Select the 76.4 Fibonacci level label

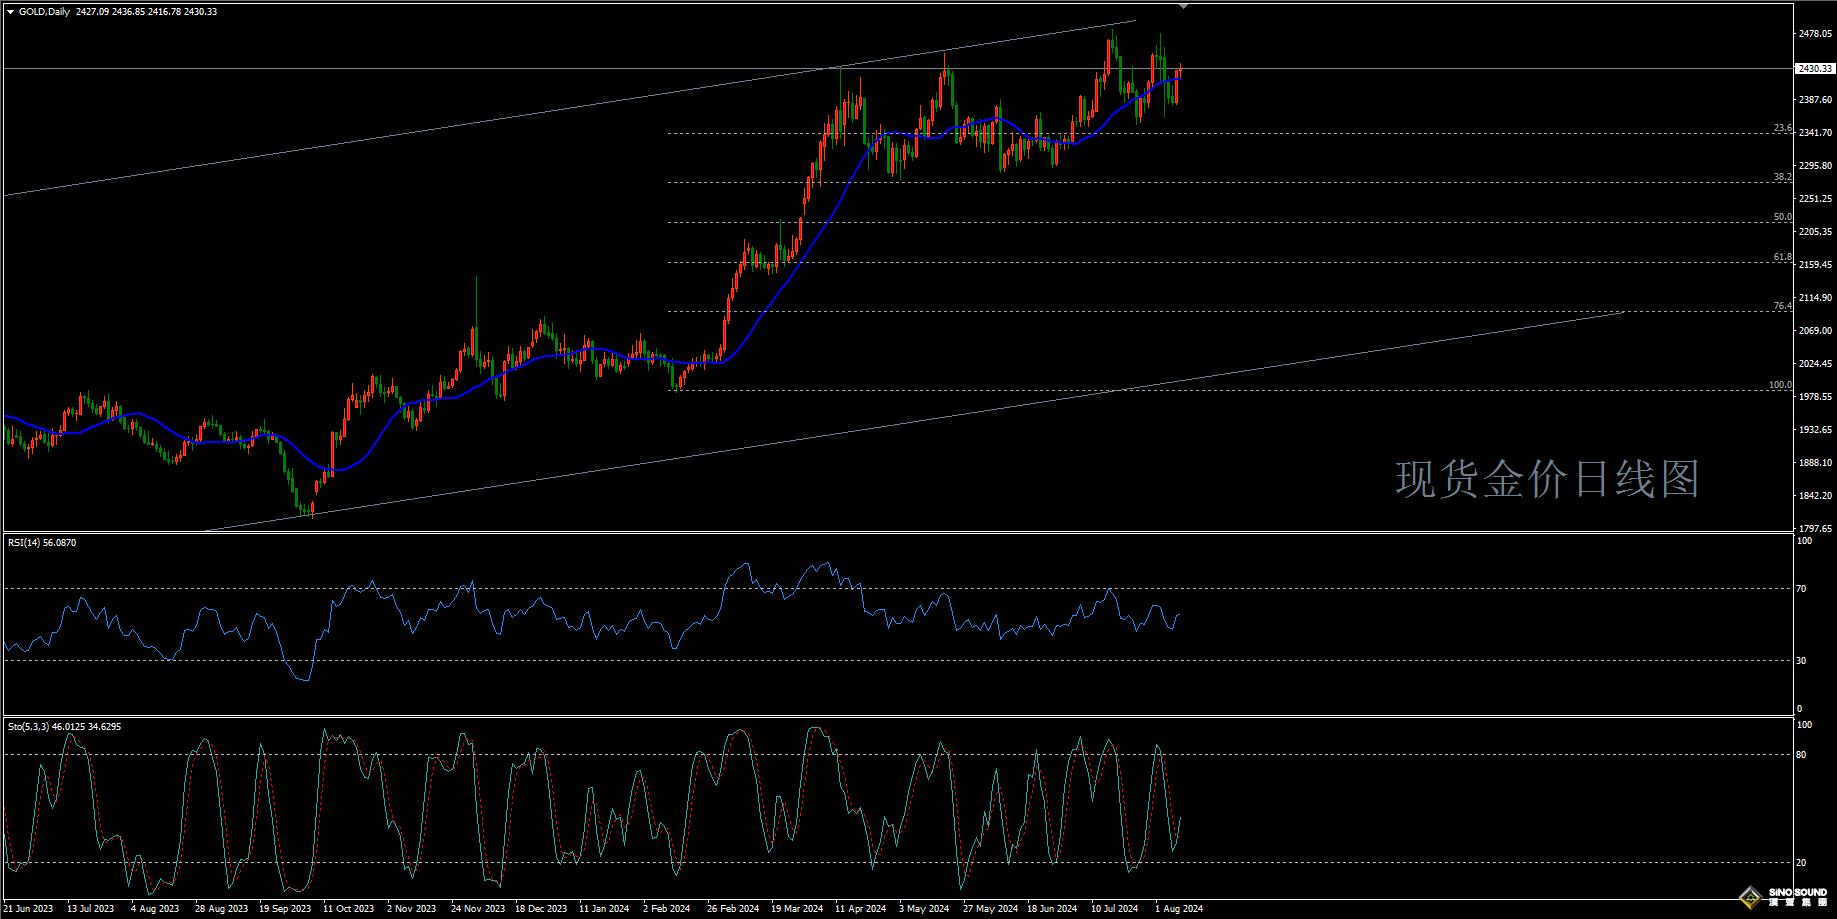1782,306
